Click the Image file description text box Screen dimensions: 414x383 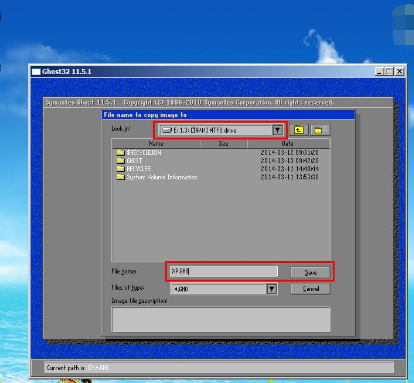pos(221,319)
